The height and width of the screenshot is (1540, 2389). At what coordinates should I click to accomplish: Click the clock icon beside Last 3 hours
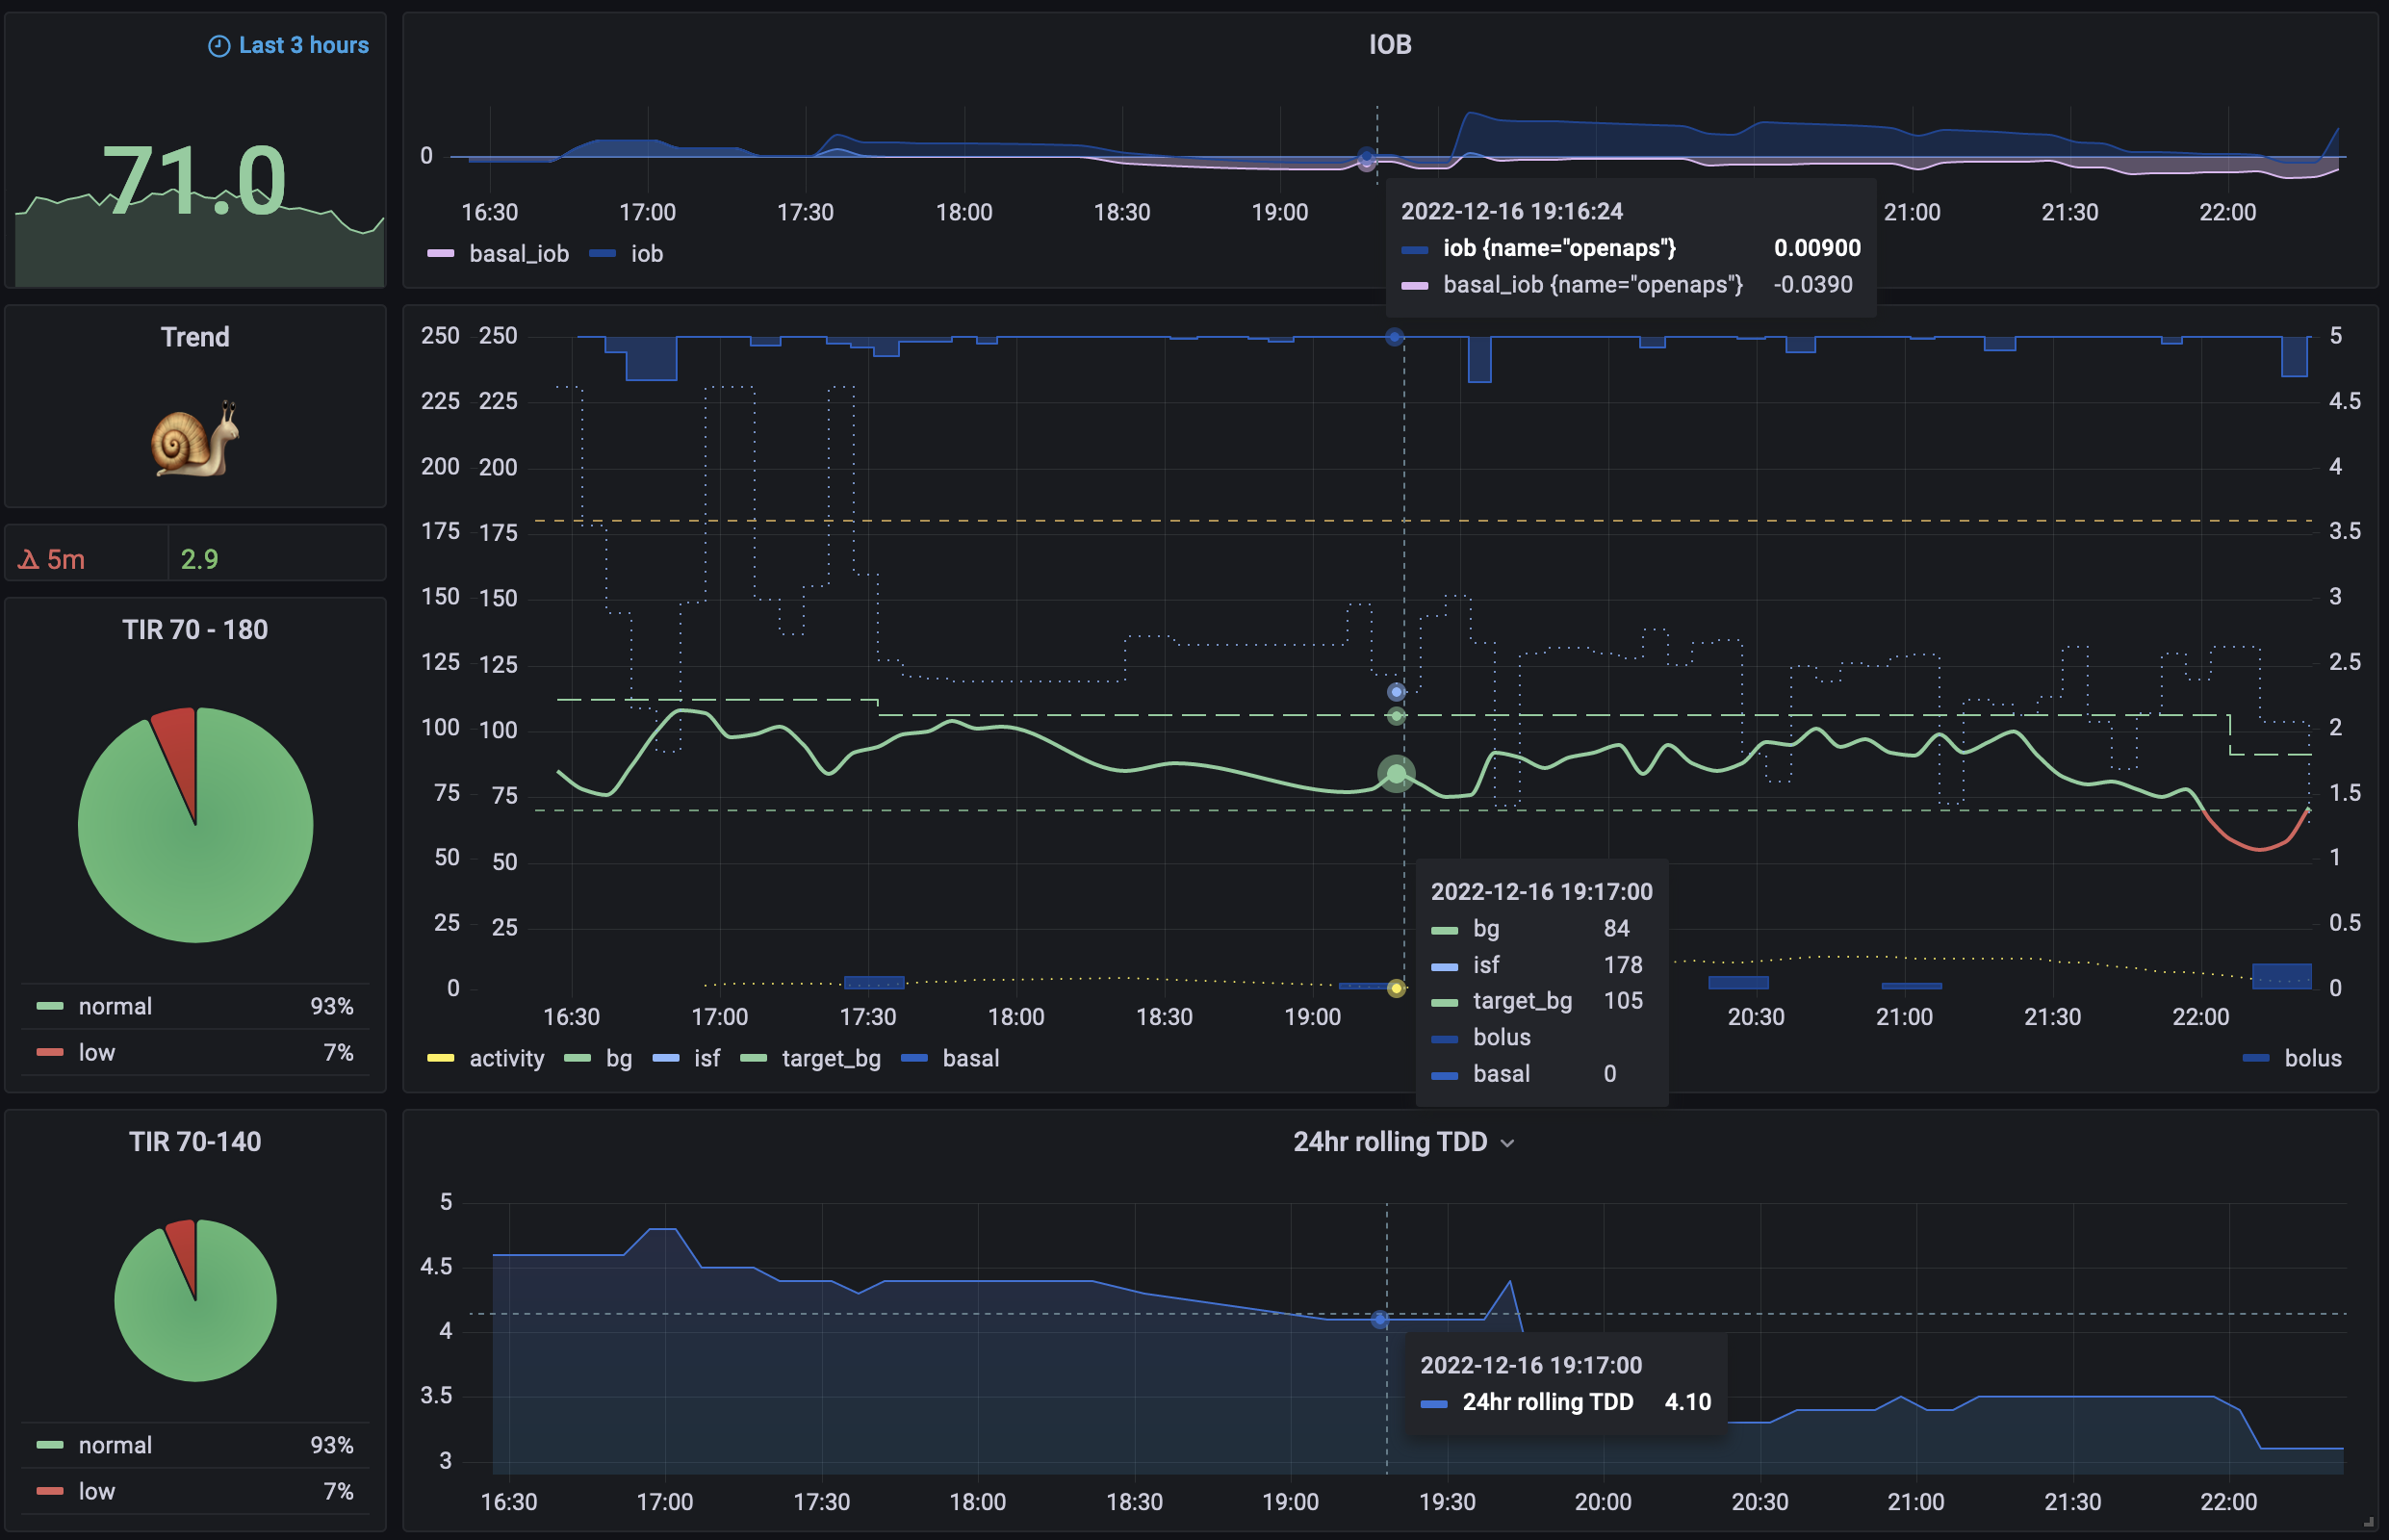coord(218,46)
